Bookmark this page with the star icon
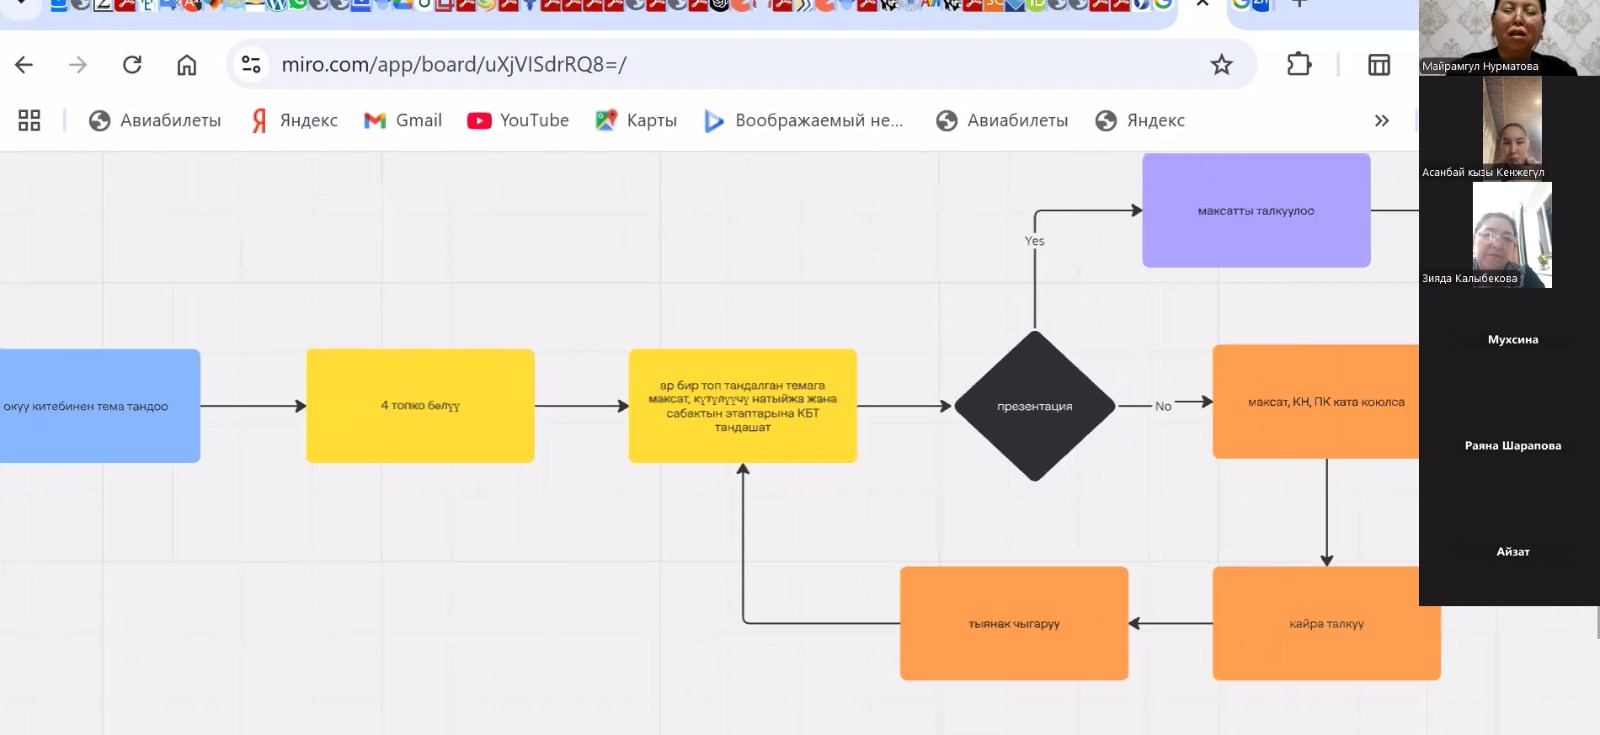The width and height of the screenshot is (1600, 735). pos(1221,65)
